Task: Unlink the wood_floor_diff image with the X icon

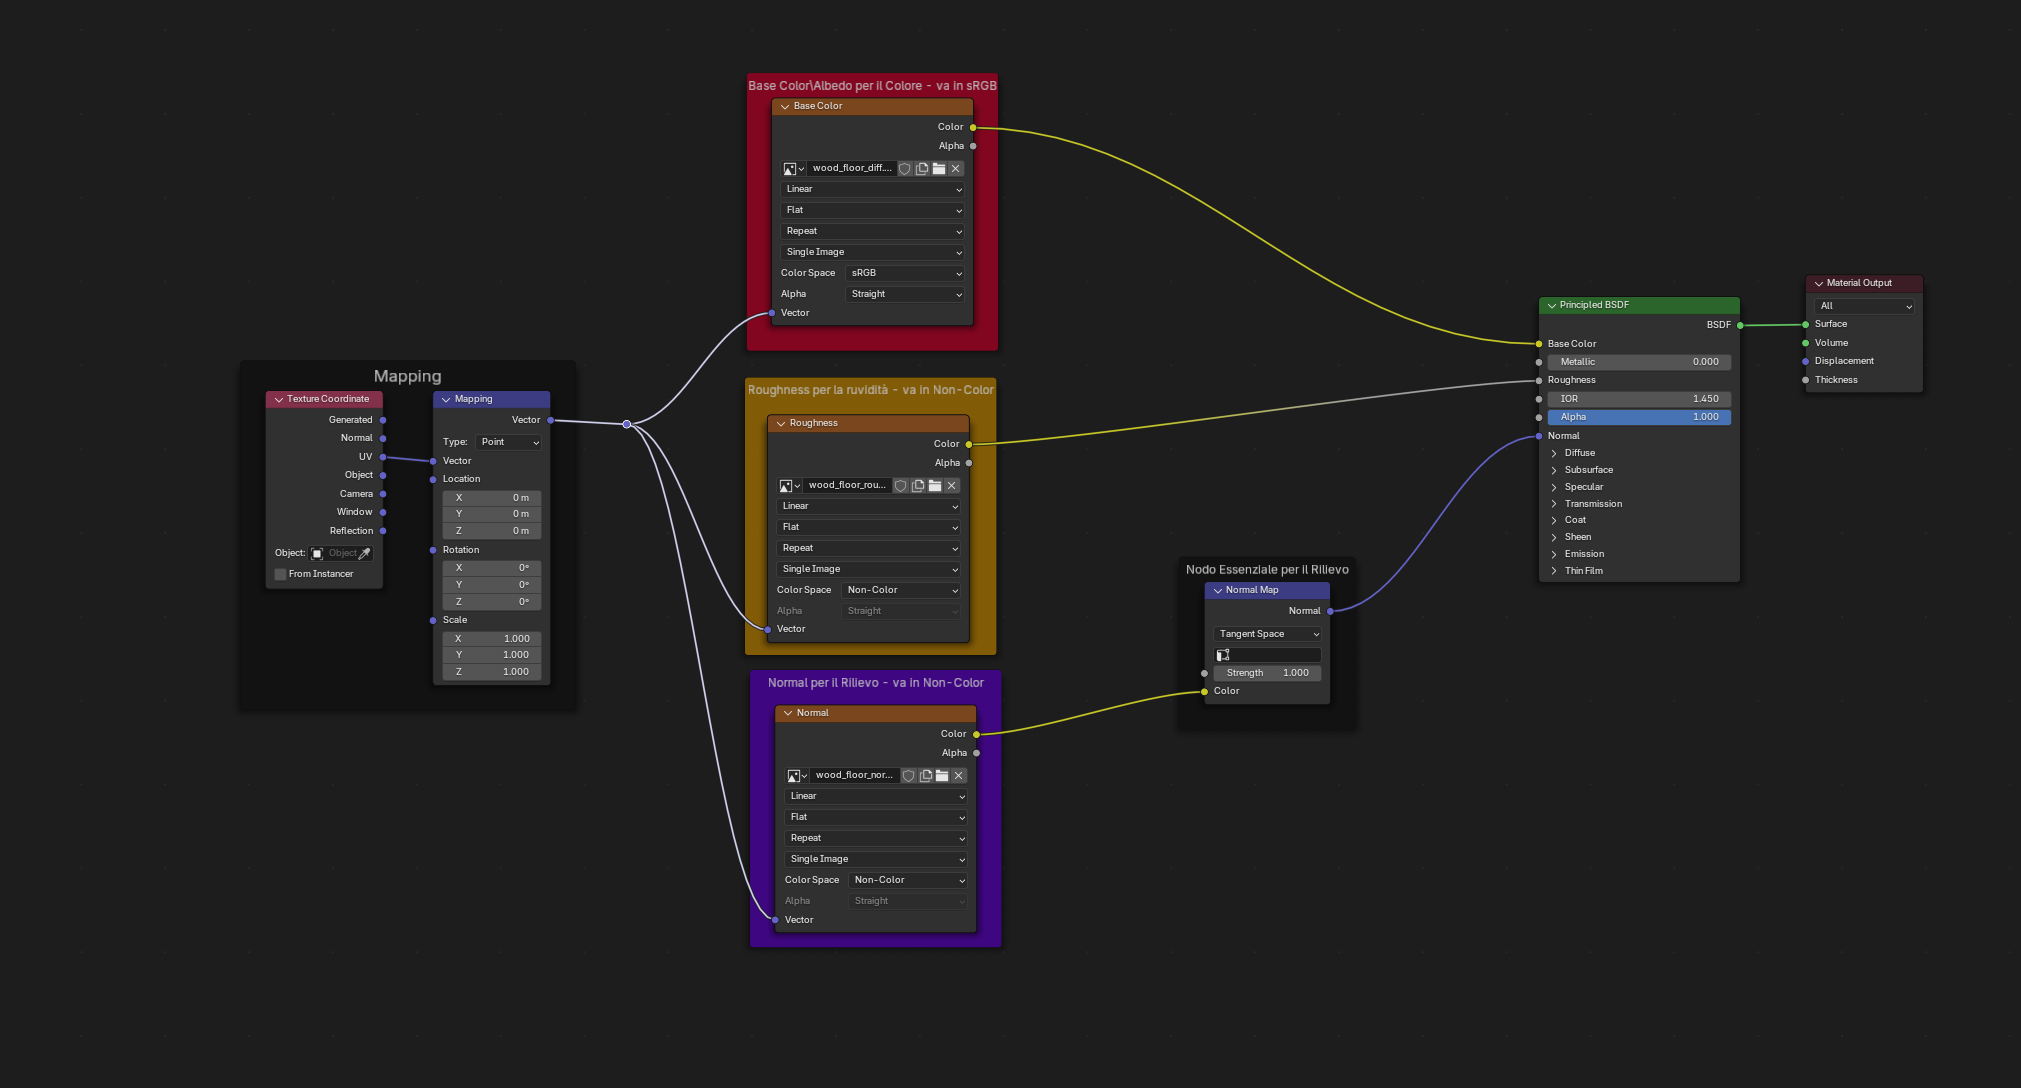Action: point(956,168)
